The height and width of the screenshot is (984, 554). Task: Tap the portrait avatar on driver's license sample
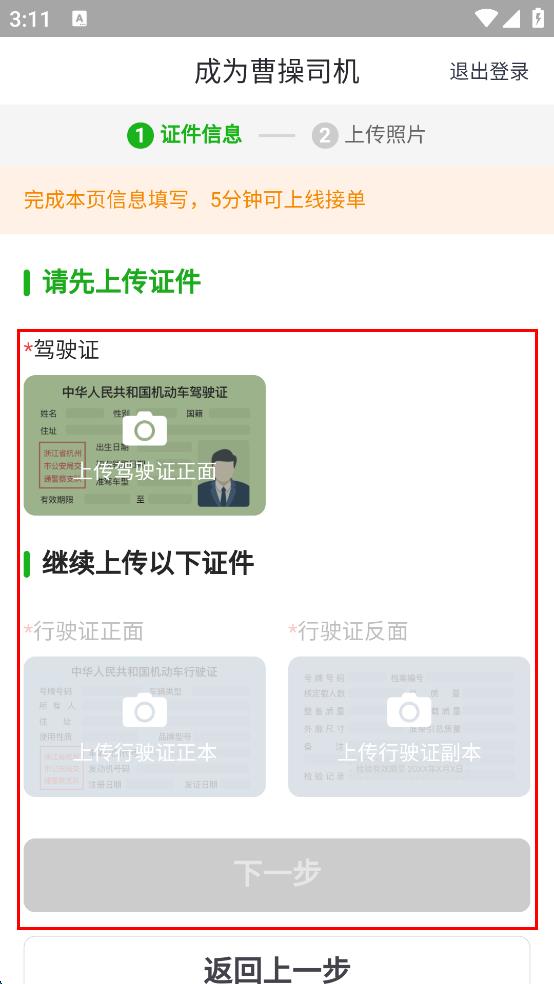click(x=223, y=477)
